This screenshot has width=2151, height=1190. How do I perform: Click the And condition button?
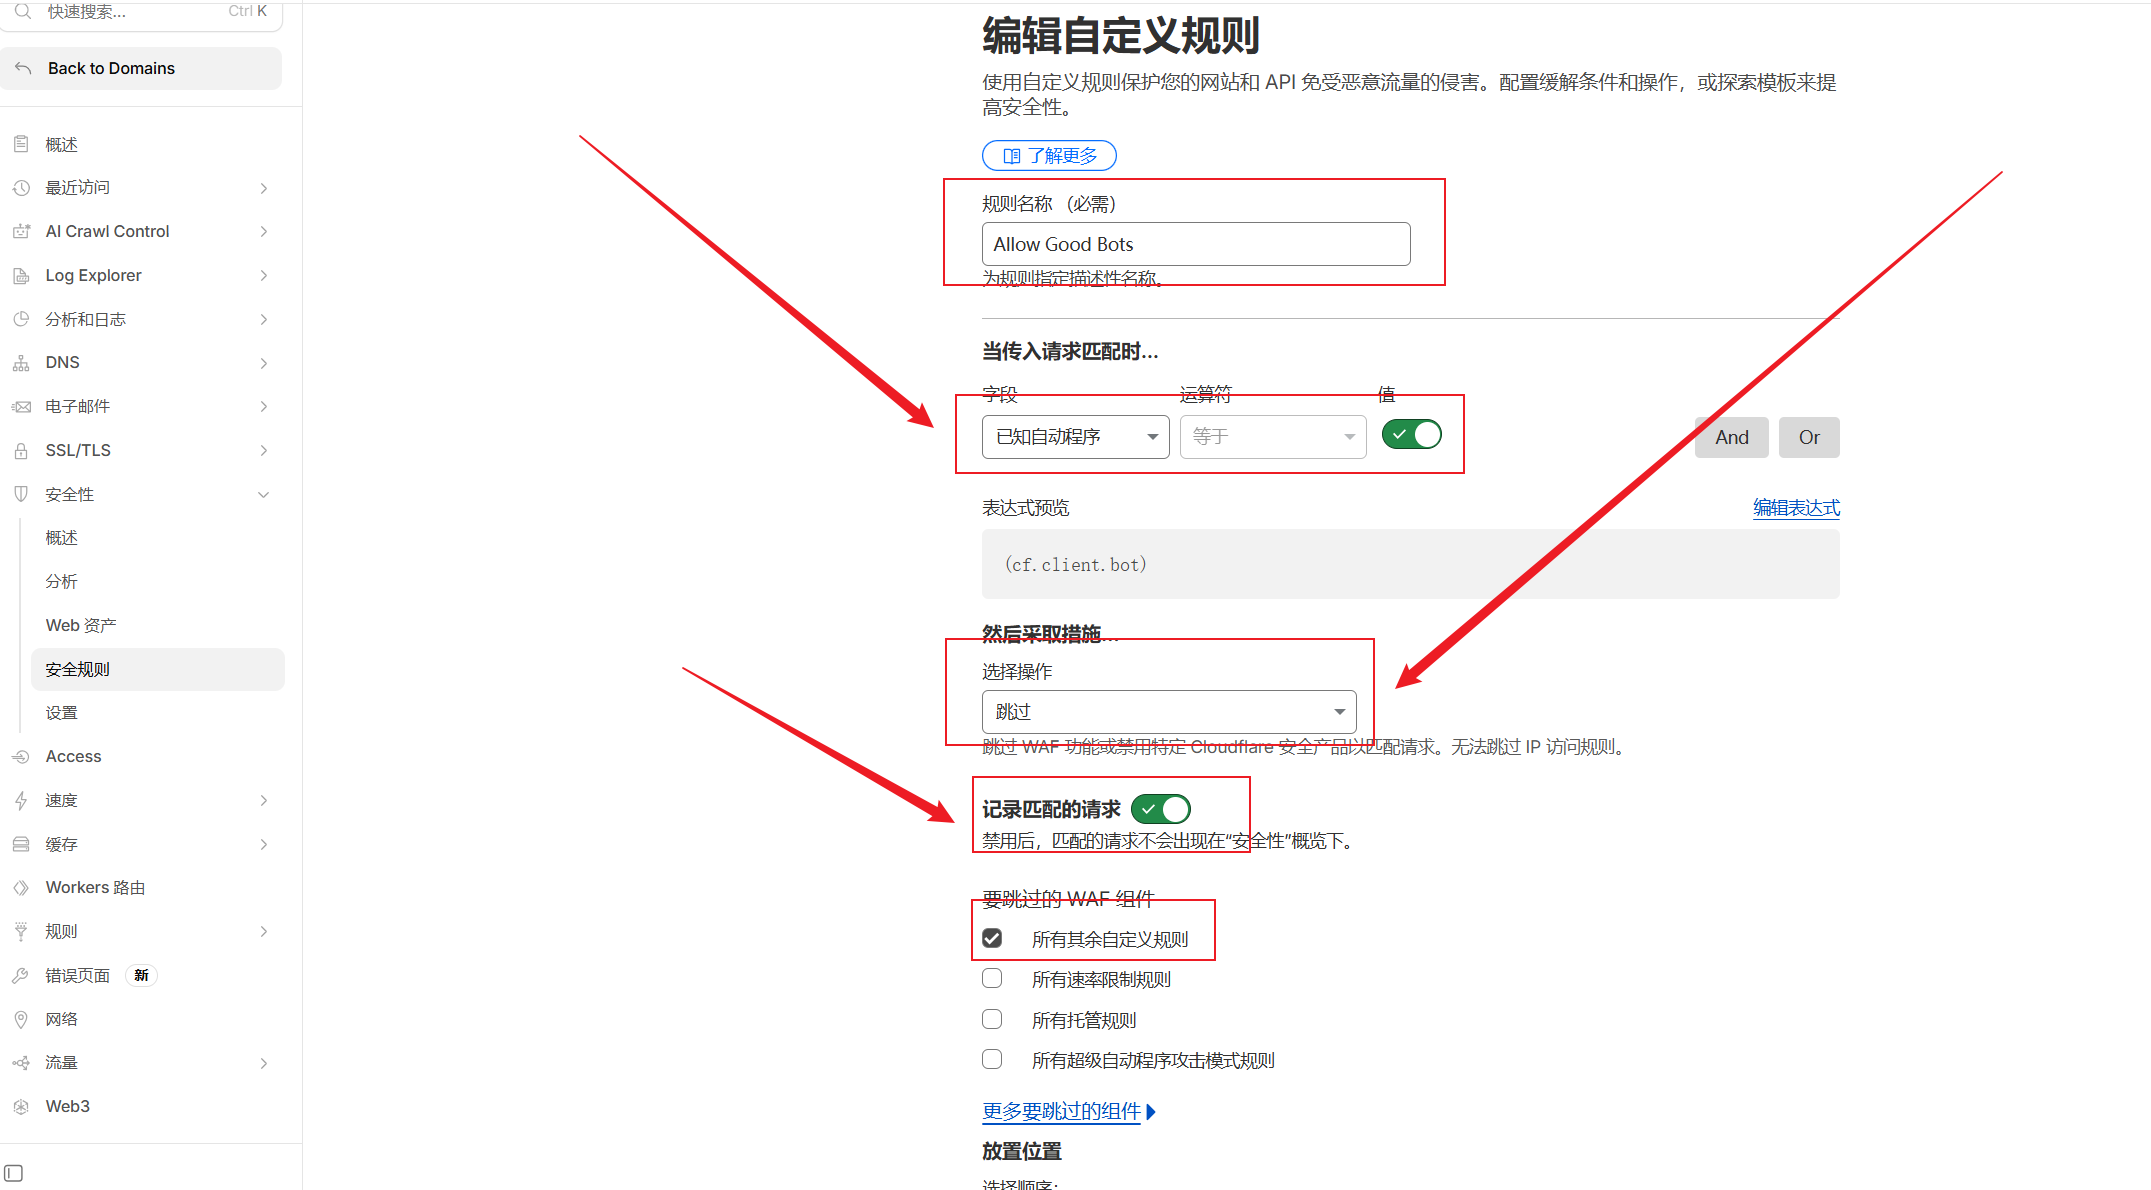point(1730,437)
